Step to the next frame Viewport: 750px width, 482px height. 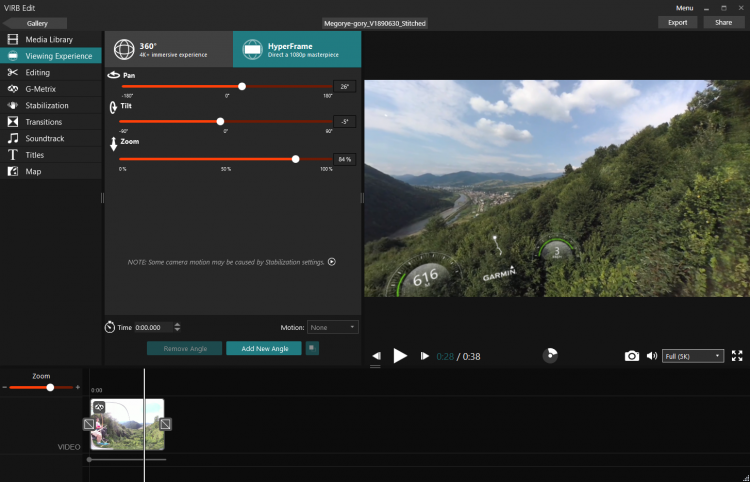[x=424, y=356]
